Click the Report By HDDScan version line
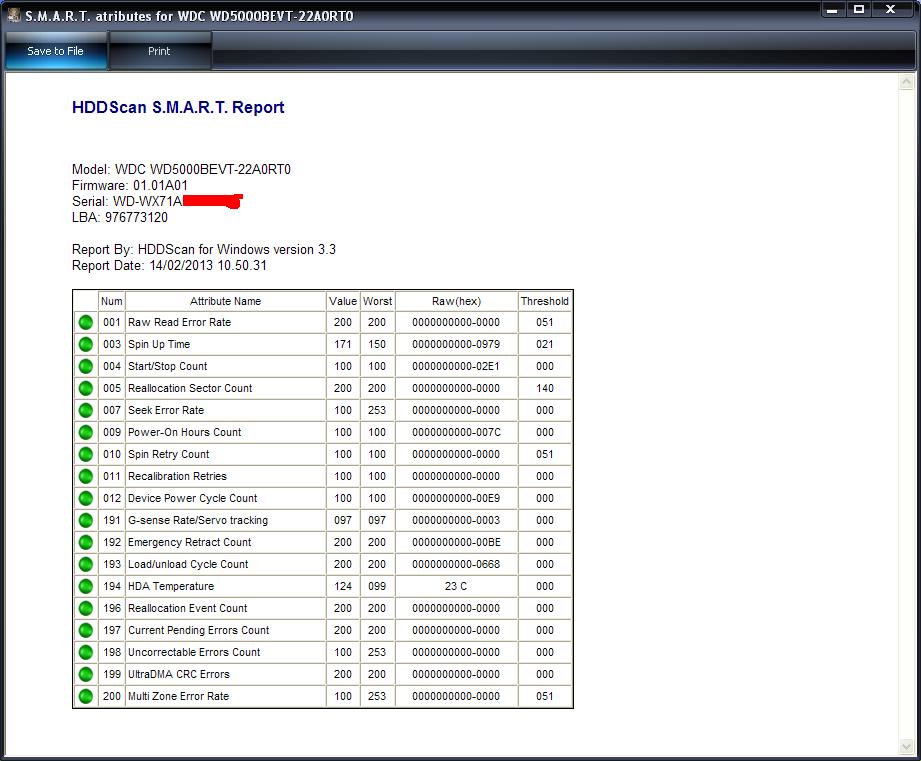921x761 pixels. click(x=204, y=250)
